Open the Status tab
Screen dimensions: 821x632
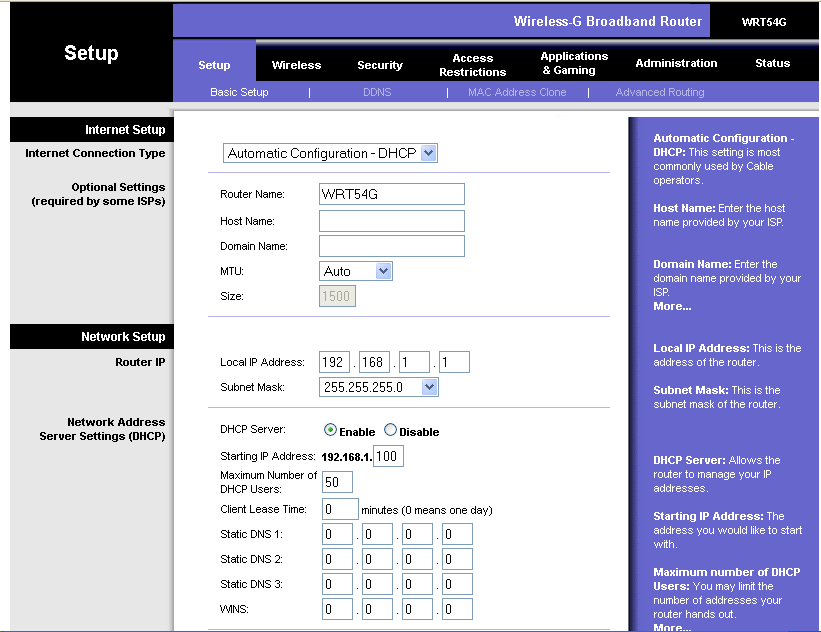click(772, 63)
